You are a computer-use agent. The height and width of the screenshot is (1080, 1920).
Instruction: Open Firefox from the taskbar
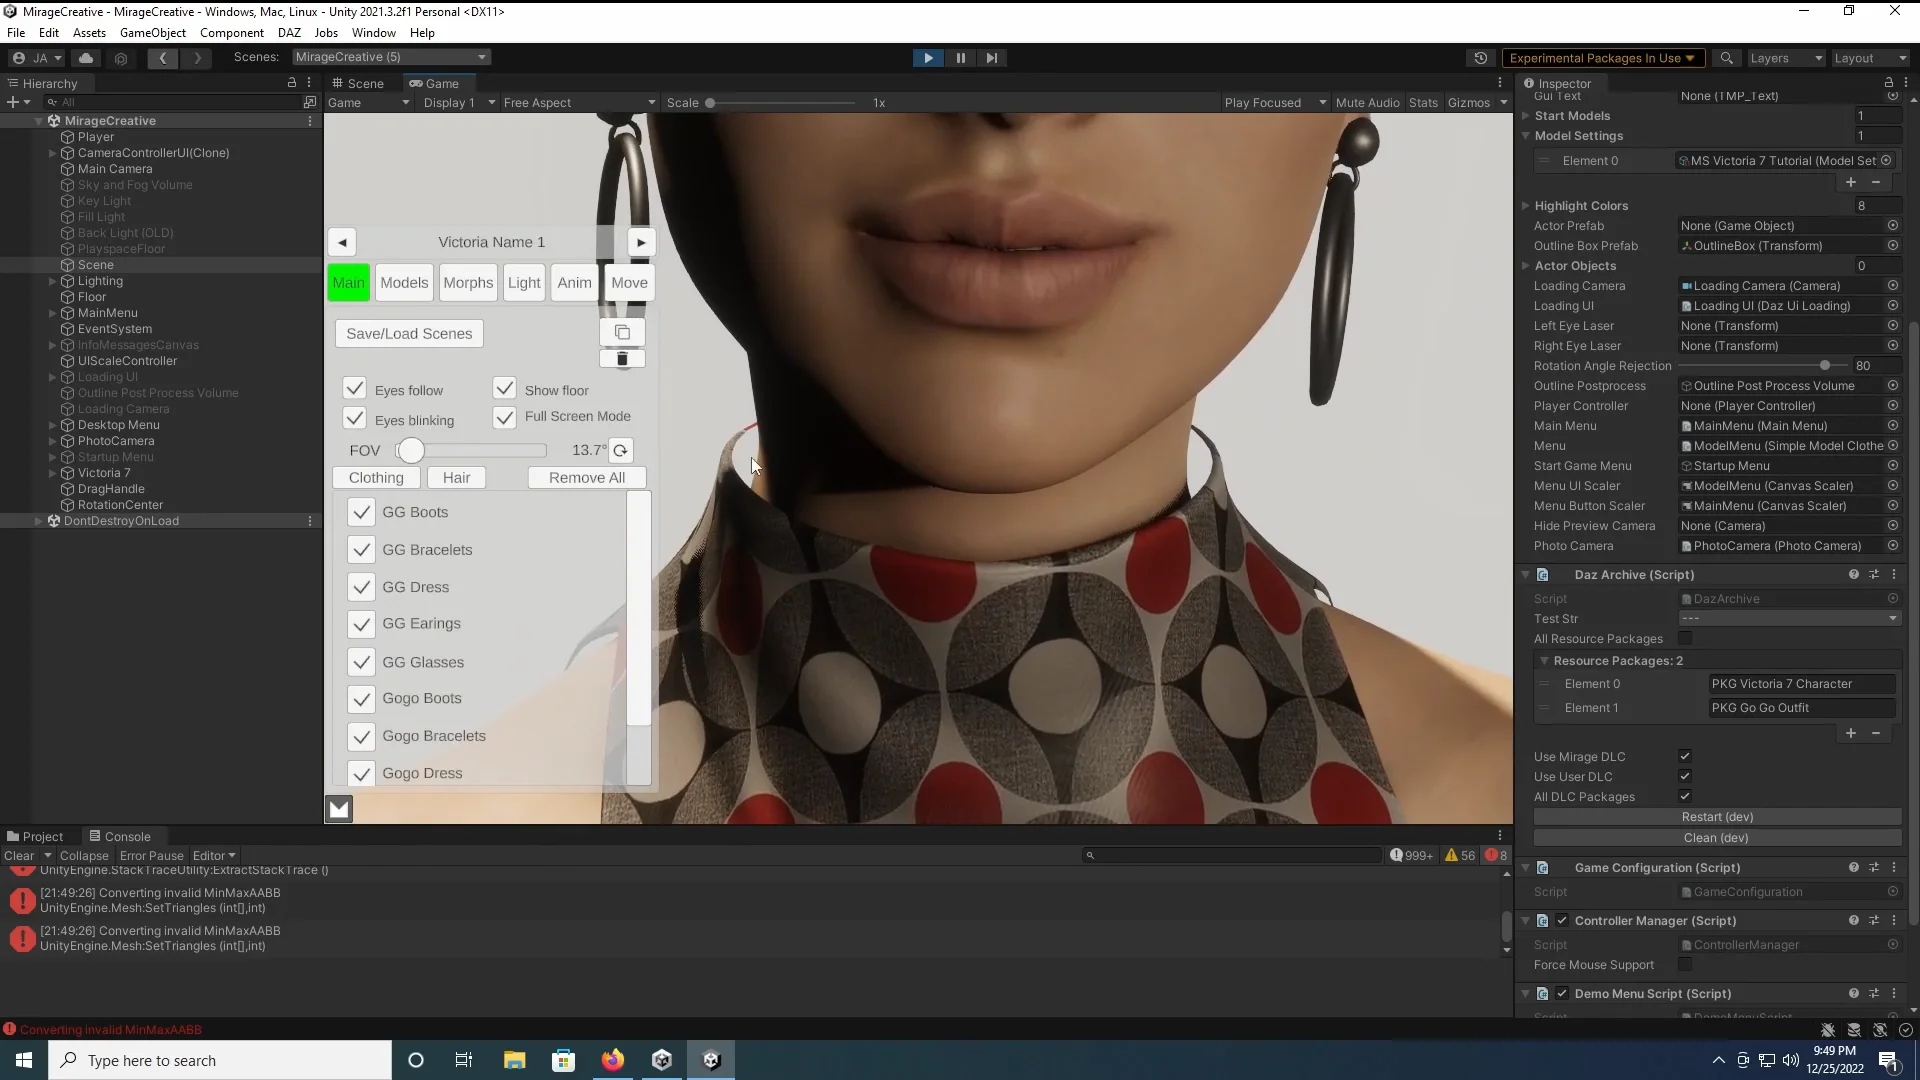(612, 1059)
